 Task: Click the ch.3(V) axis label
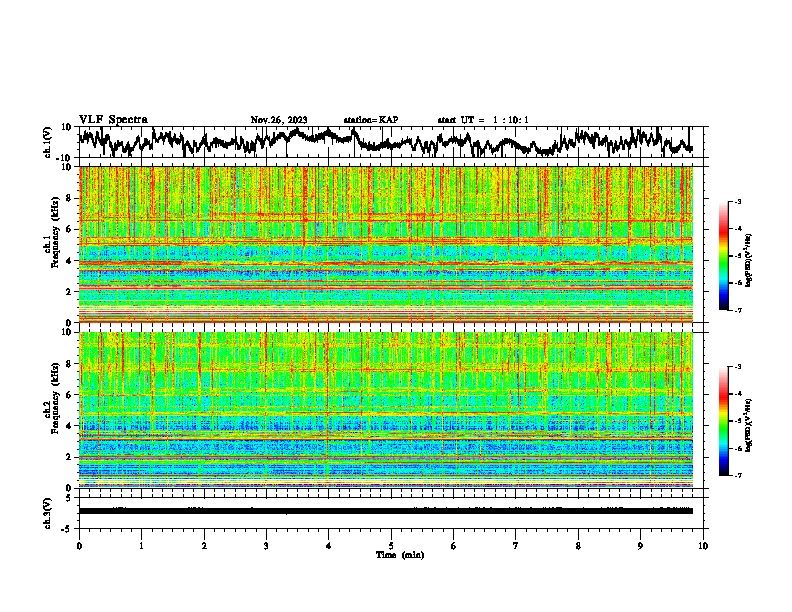pos(48,513)
